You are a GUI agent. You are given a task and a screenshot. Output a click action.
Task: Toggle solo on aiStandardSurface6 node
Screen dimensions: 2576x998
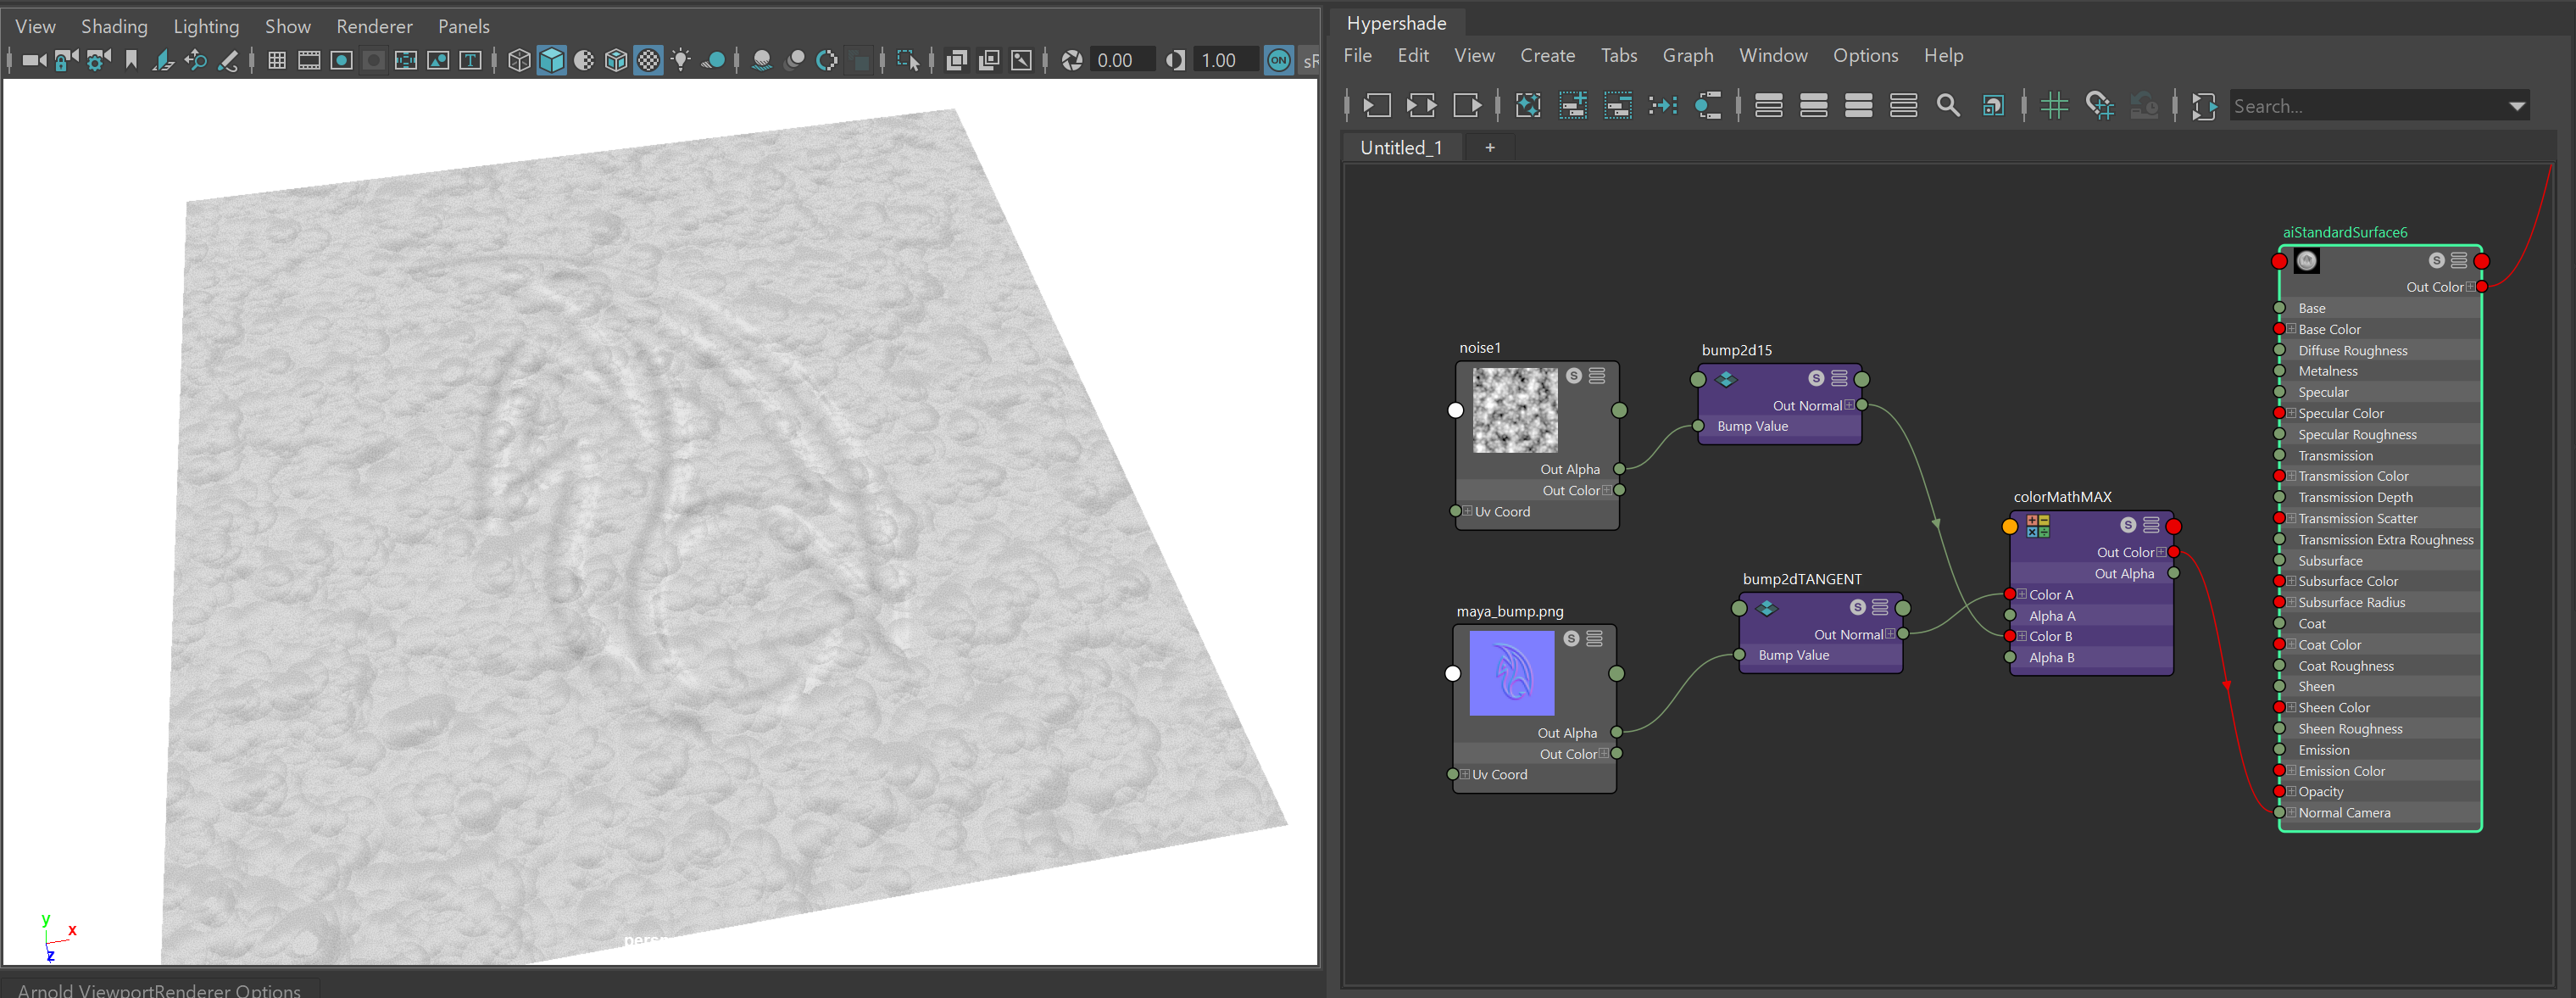coord(2436,261)
